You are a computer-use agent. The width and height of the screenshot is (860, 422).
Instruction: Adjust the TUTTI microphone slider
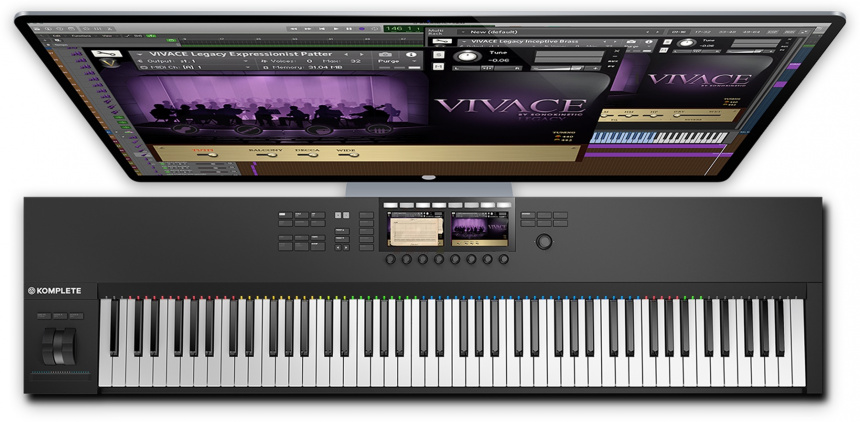click(x=207, y=155)
